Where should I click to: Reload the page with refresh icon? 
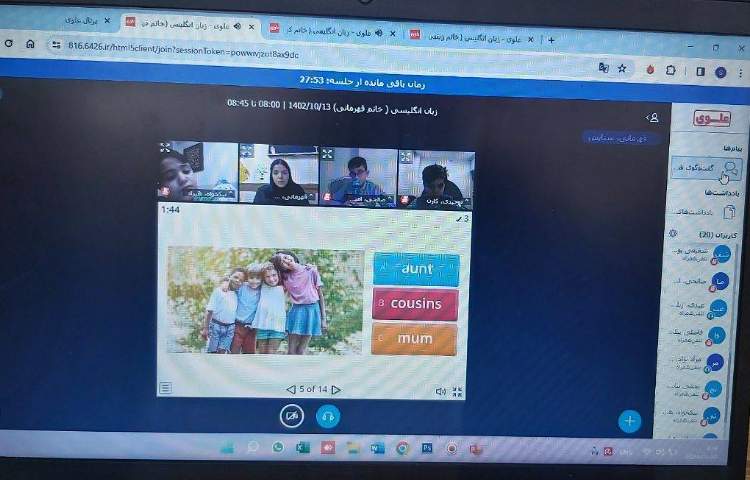pyautogui.click(x=8, y=43)
